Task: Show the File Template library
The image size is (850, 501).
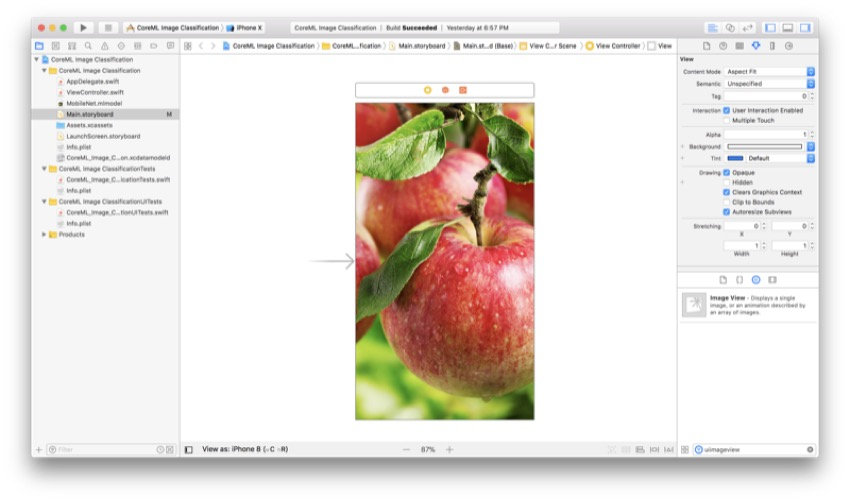Action: (723, 280)
